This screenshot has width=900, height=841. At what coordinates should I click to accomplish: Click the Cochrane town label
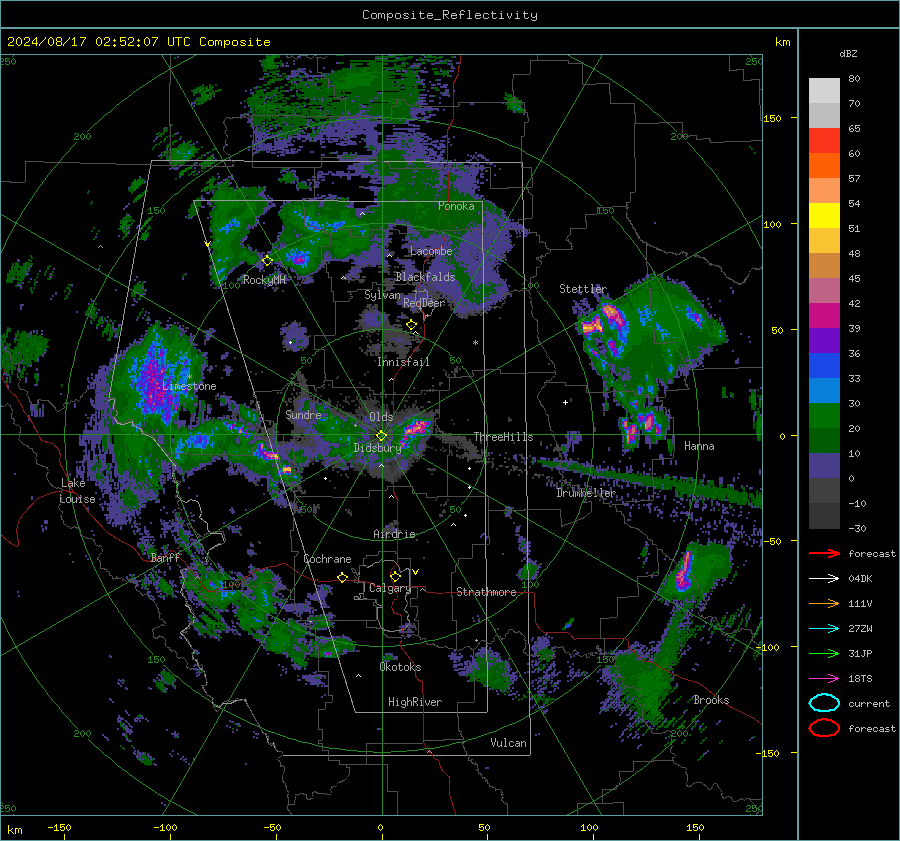[x=327, y=559]
